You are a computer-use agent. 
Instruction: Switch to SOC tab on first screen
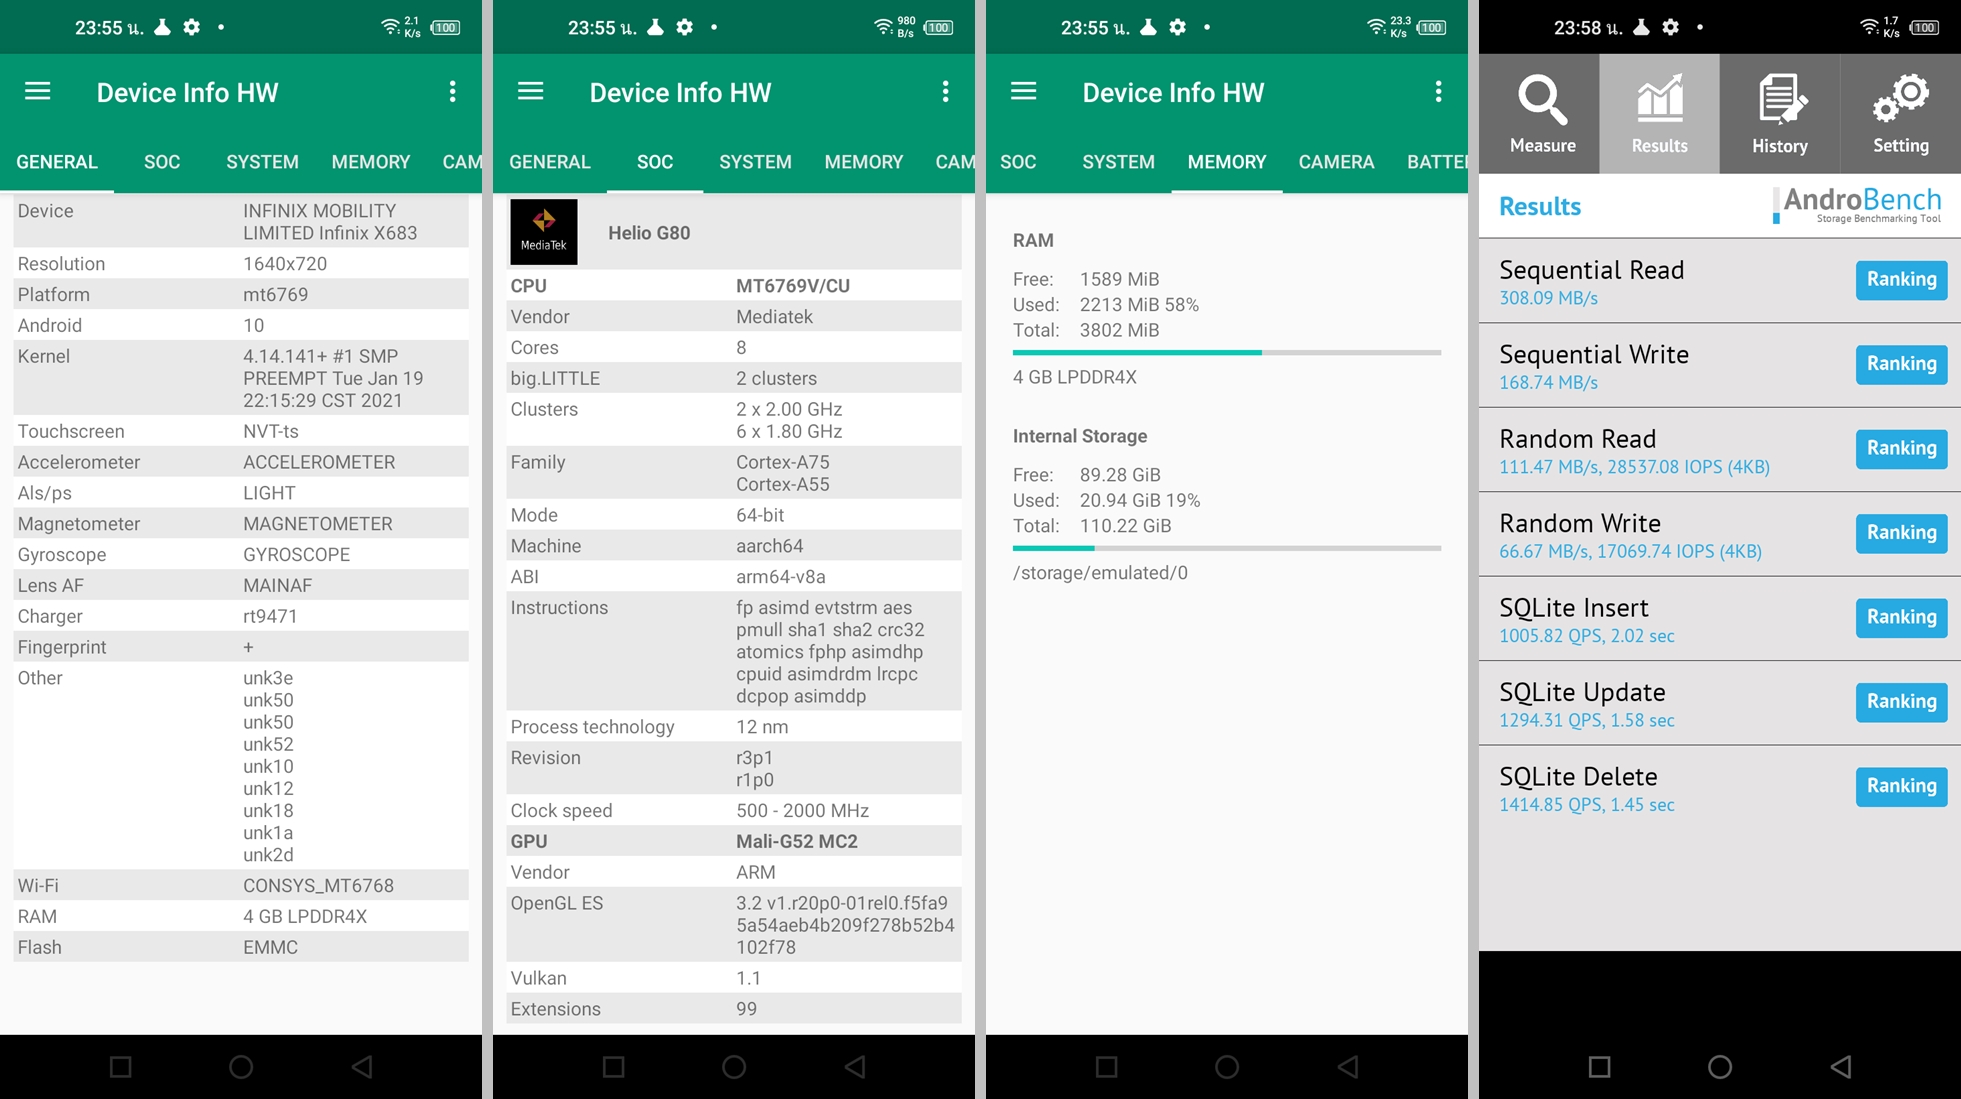[162, 162]
